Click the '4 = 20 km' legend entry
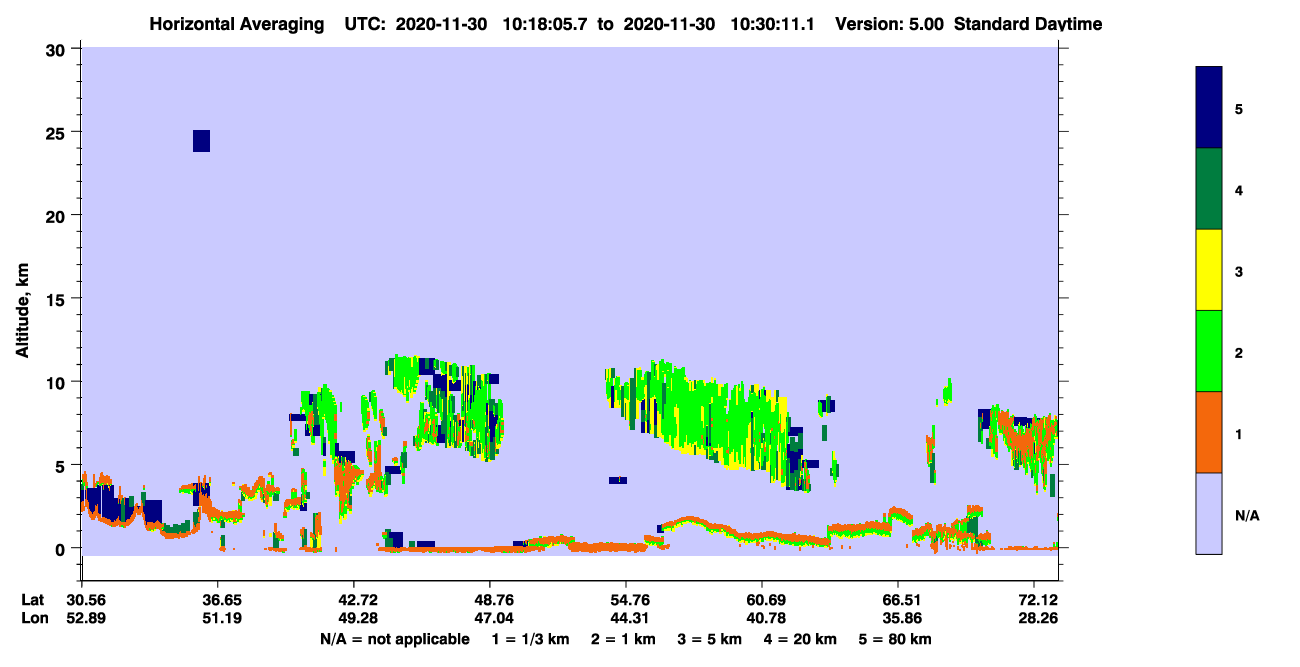The height and width of the screenshot is (667, 1300). point(801,639)
